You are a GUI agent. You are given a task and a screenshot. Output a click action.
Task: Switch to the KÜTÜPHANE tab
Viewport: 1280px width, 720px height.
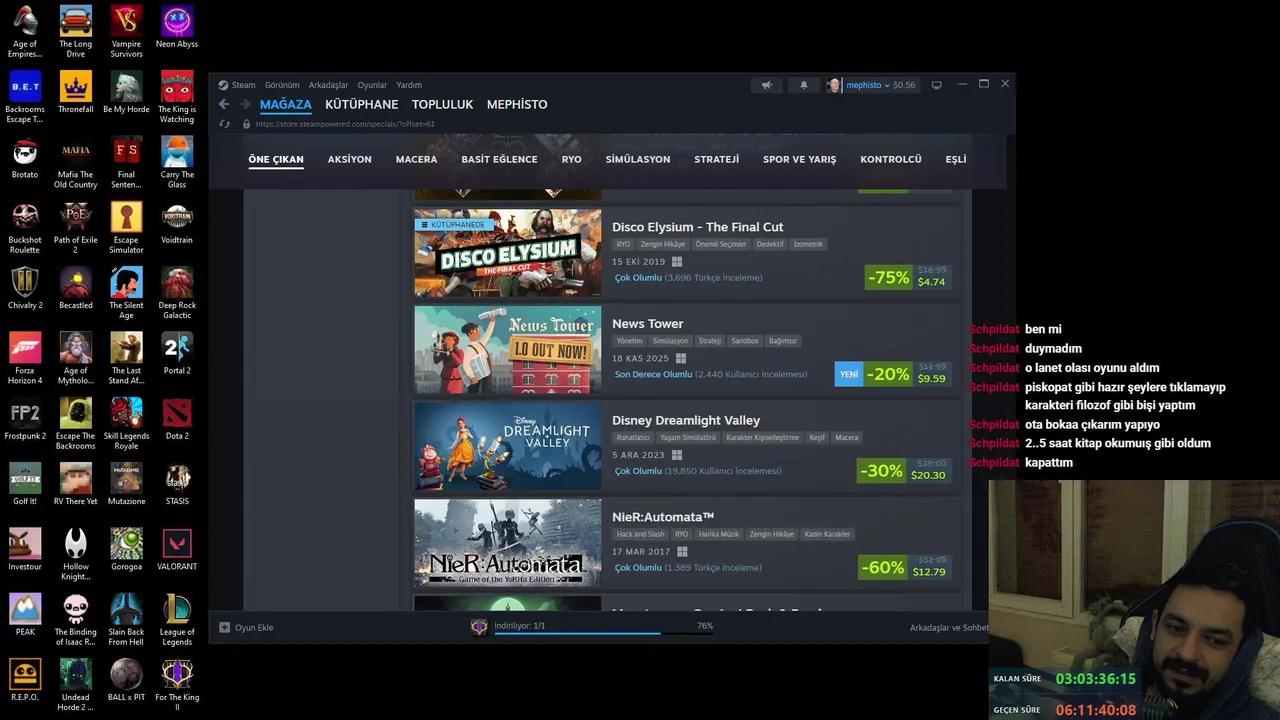361,104
